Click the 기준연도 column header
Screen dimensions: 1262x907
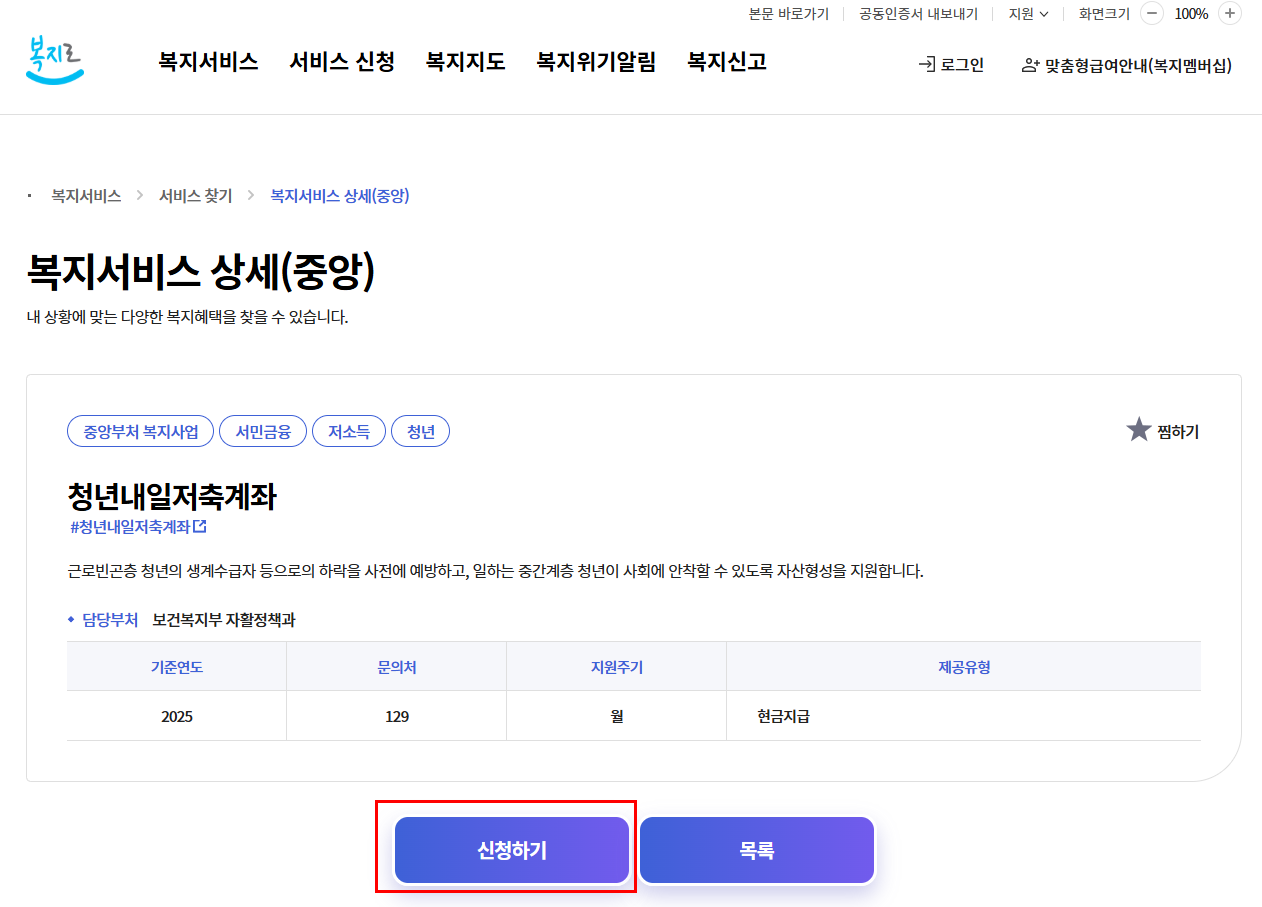click(x=177, y=667)
